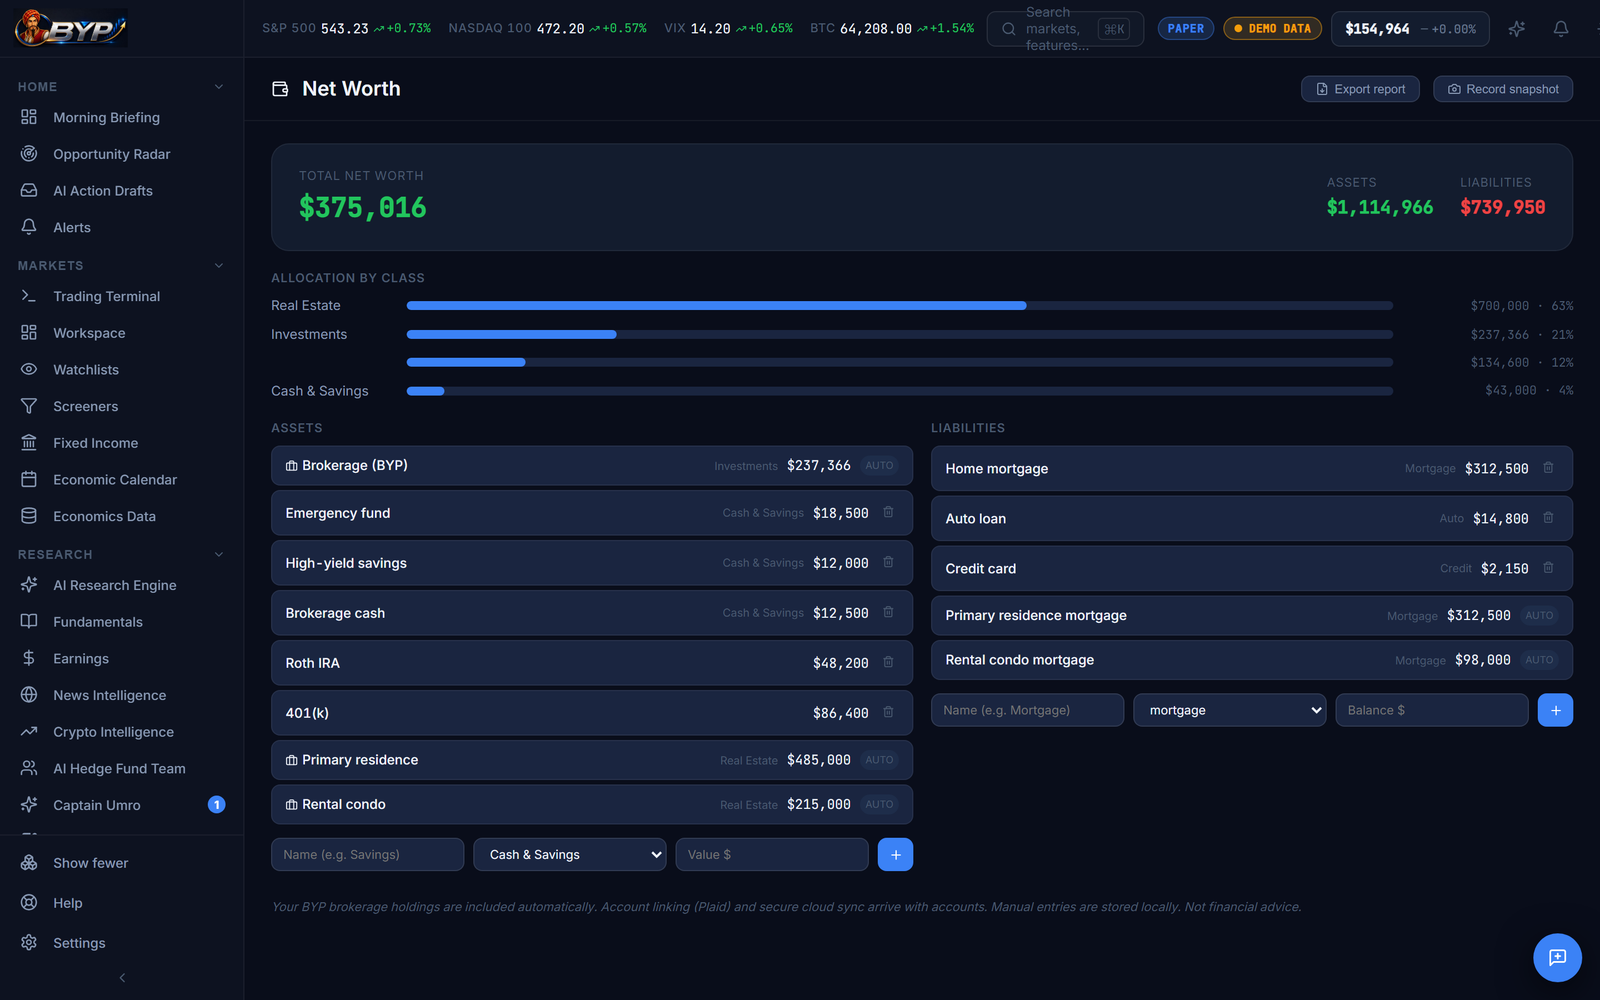Click the Export report button

(1360, 89)
